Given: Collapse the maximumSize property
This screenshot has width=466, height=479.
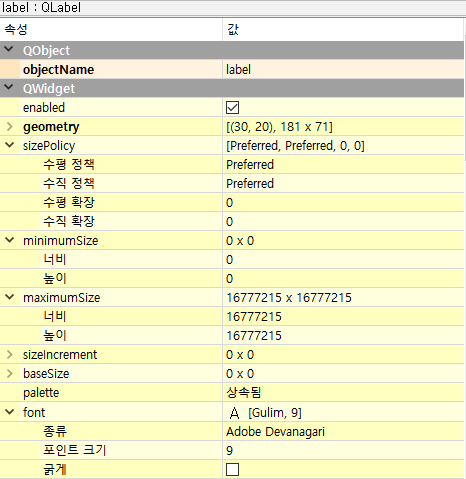Looking at the screenshot, I should (10, 297).
